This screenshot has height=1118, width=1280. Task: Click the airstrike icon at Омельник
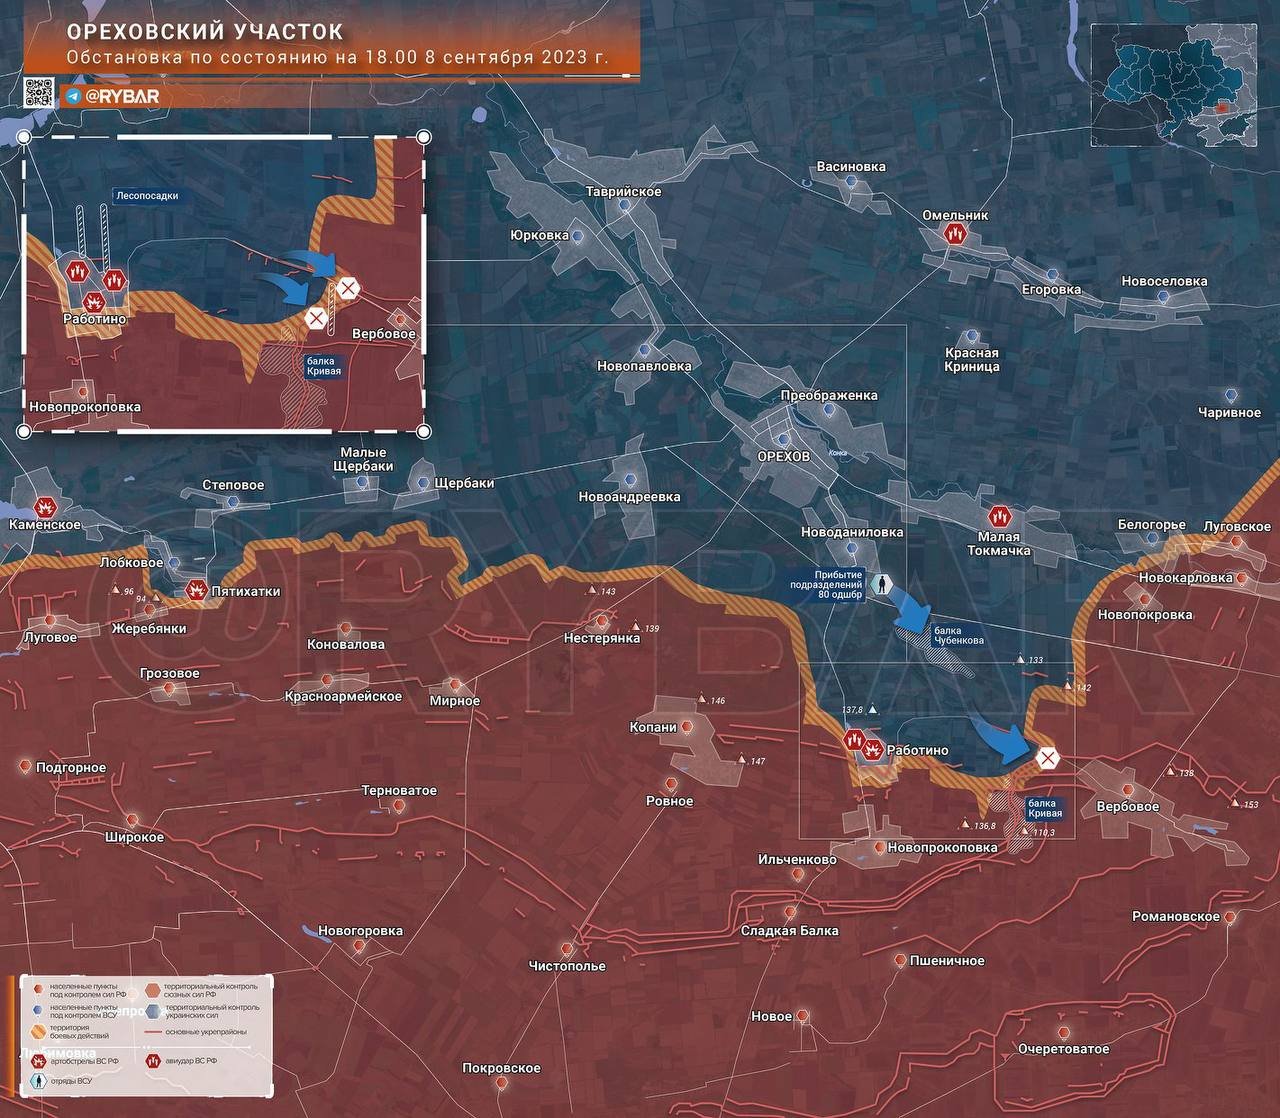click(x=955, y=234)
